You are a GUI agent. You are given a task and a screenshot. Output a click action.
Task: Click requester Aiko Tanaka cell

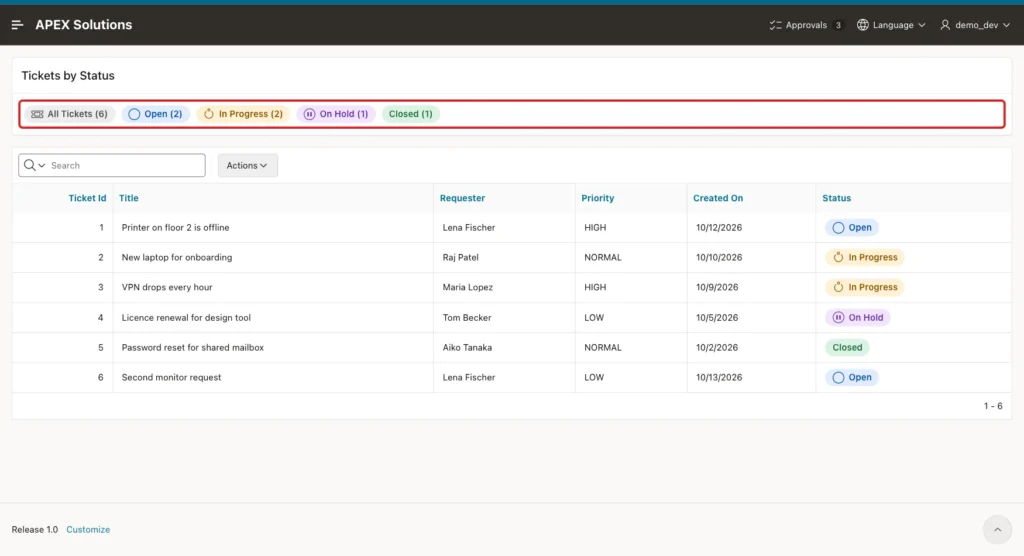[x=467, y=348]
